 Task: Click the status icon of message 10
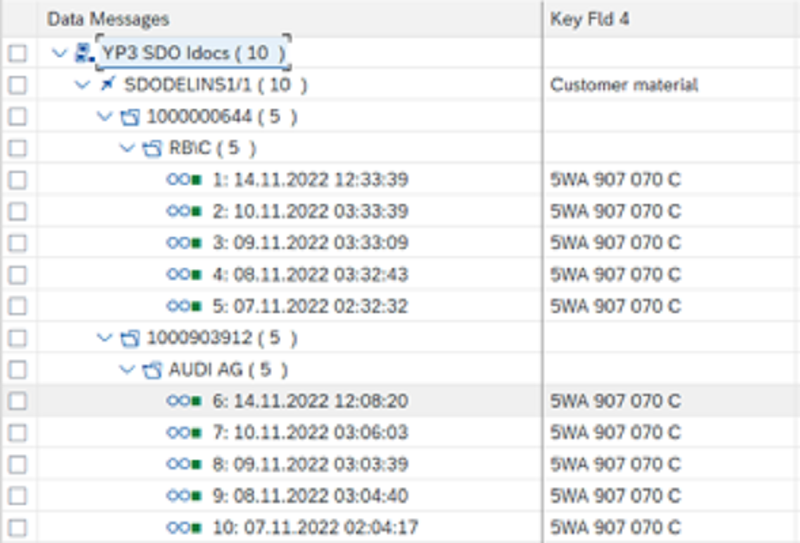click(184, 527)
